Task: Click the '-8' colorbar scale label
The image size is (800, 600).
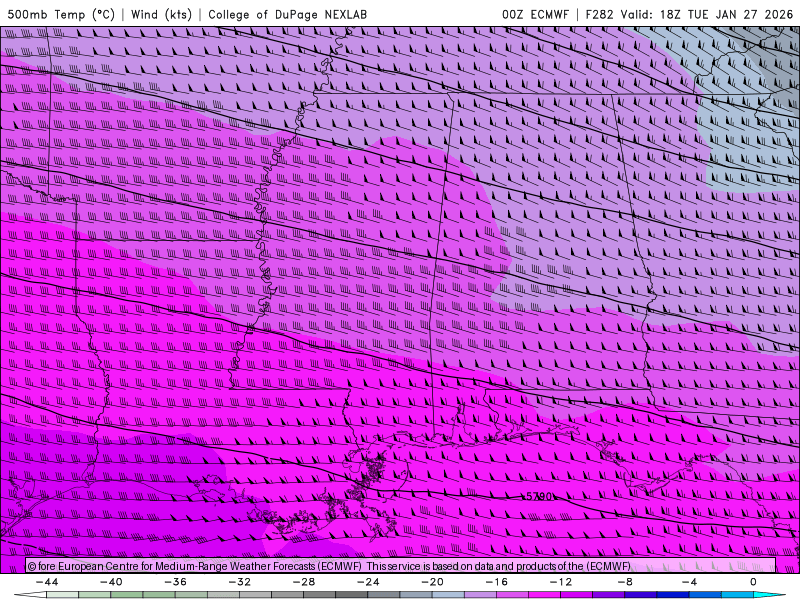Action: coord(626,582)
